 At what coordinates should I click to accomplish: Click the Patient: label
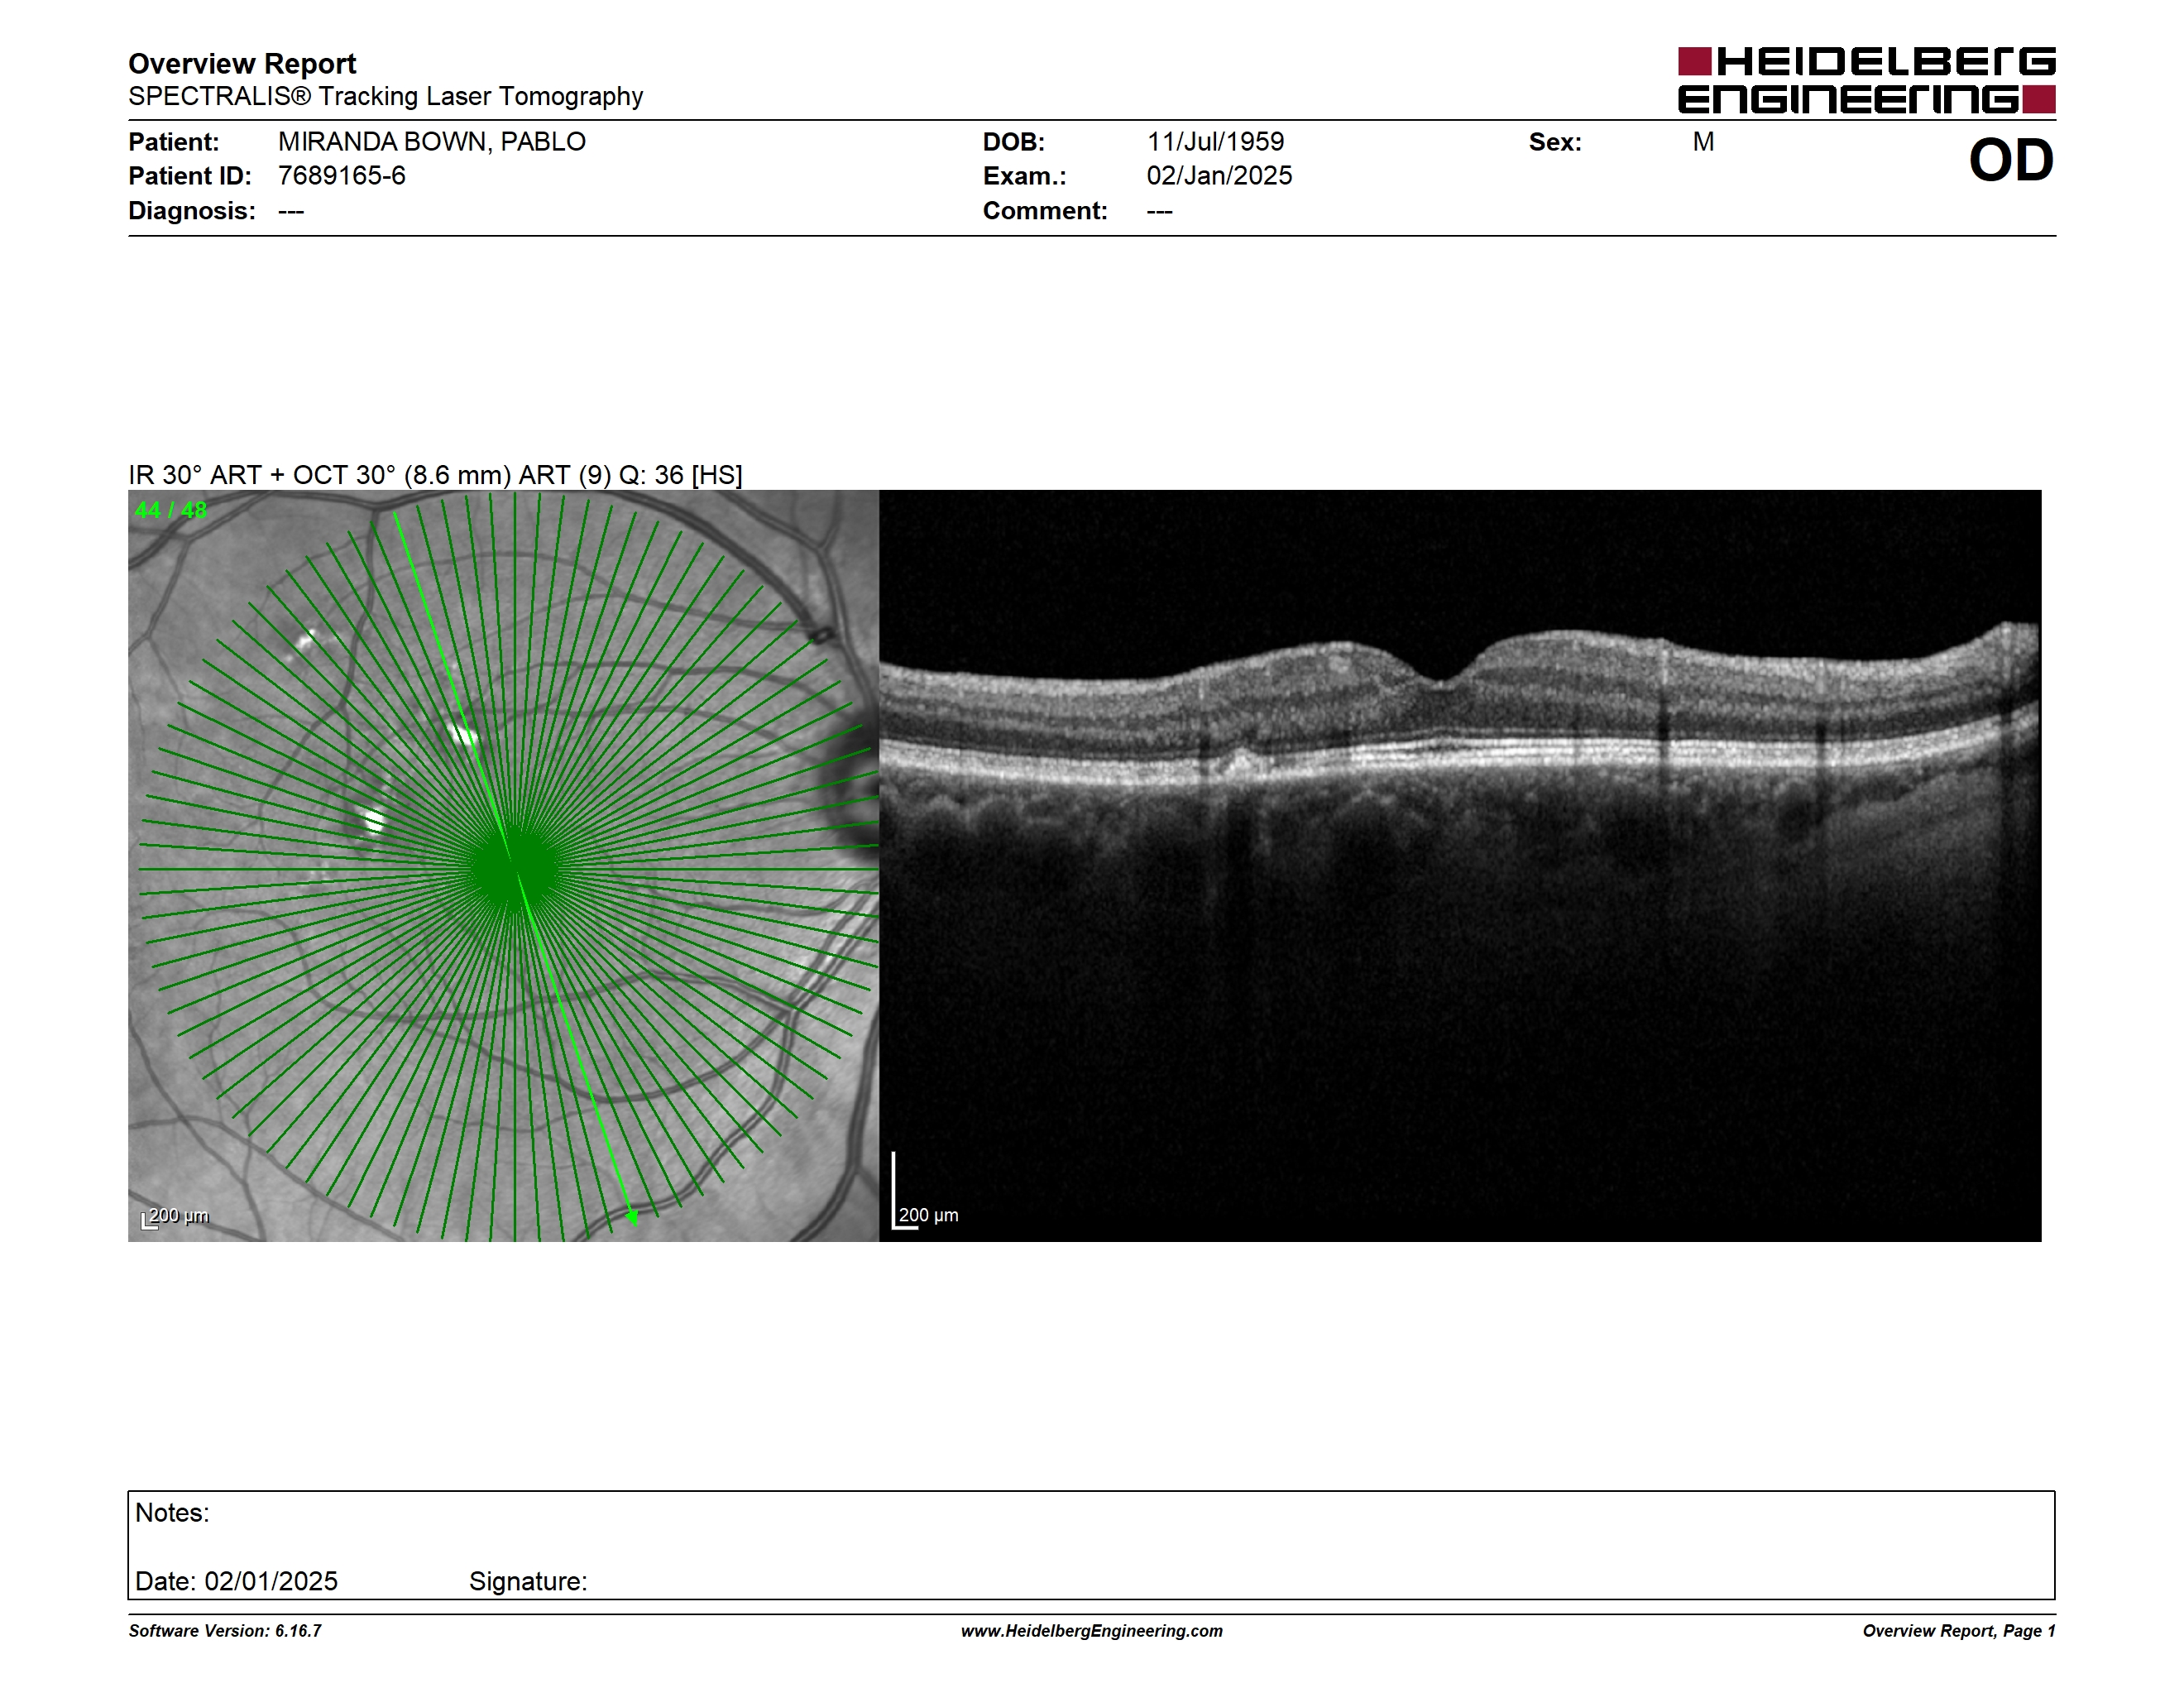pyautogui.click(x=174, y=142)
